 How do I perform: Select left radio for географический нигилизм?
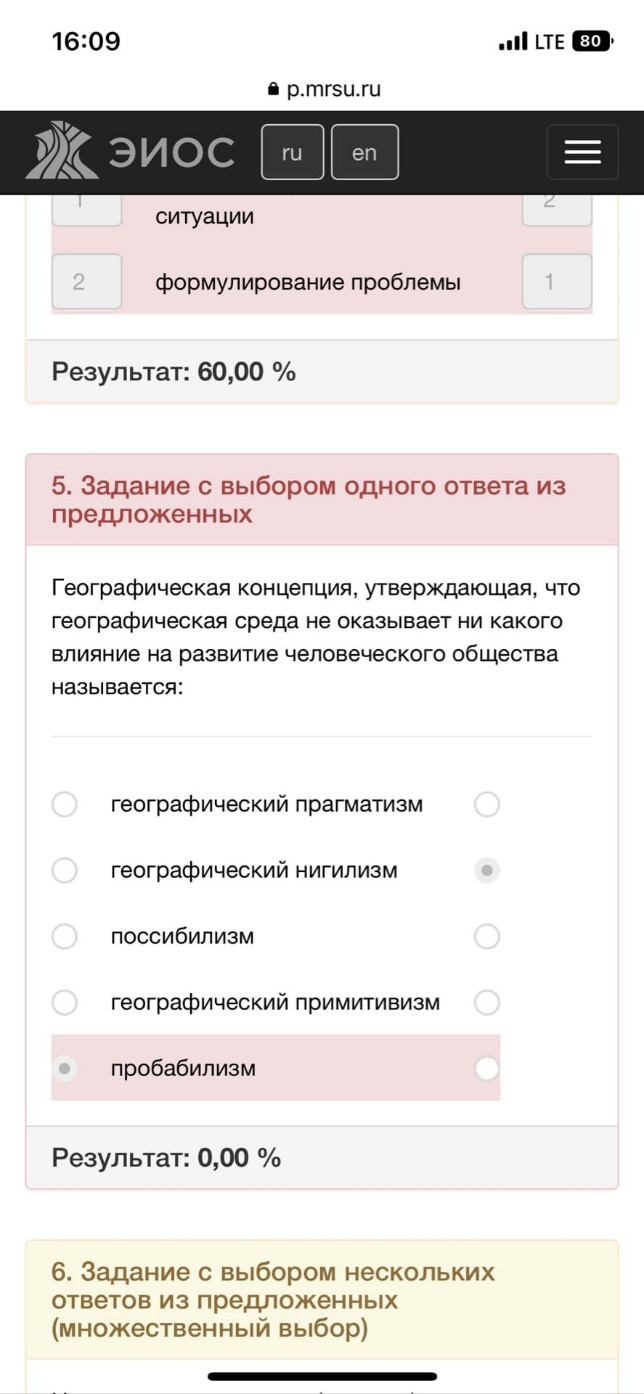tap(64, 870)
